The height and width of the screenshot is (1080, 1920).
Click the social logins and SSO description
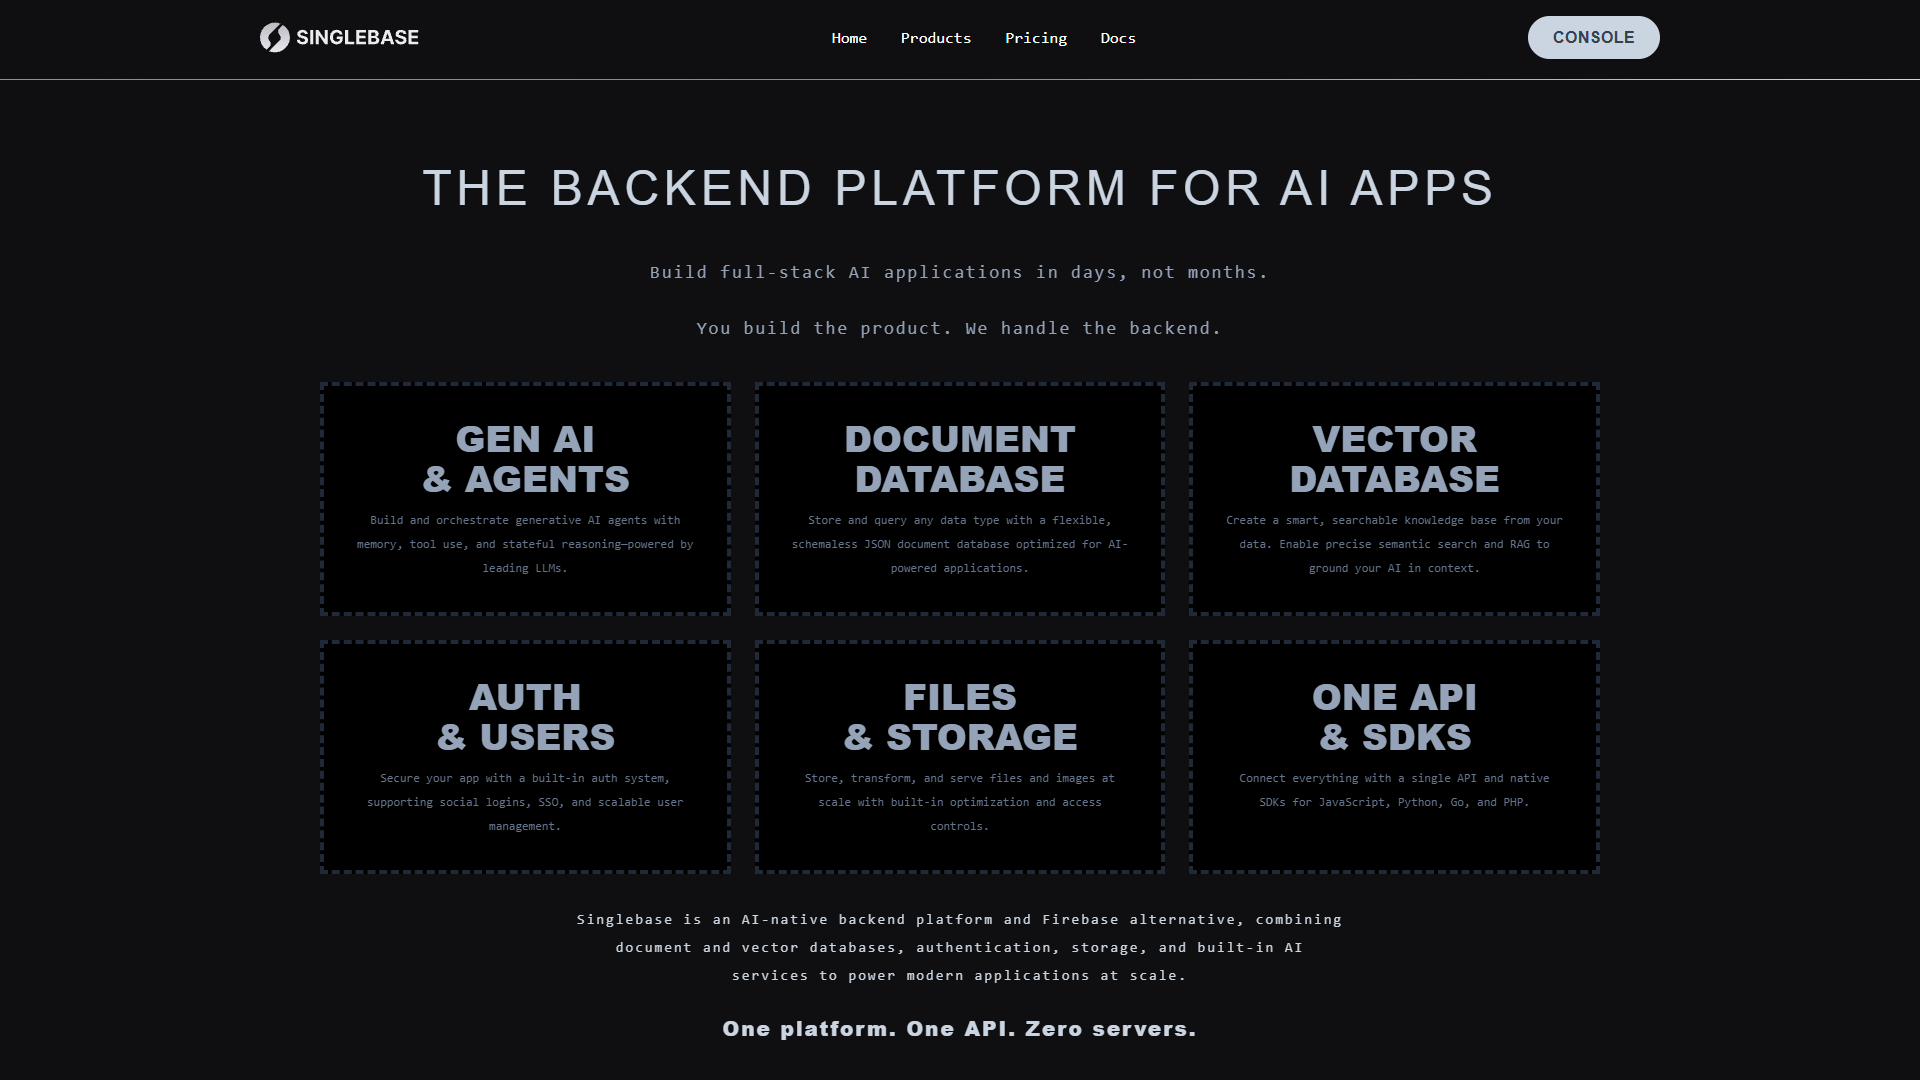click(525, 802)
